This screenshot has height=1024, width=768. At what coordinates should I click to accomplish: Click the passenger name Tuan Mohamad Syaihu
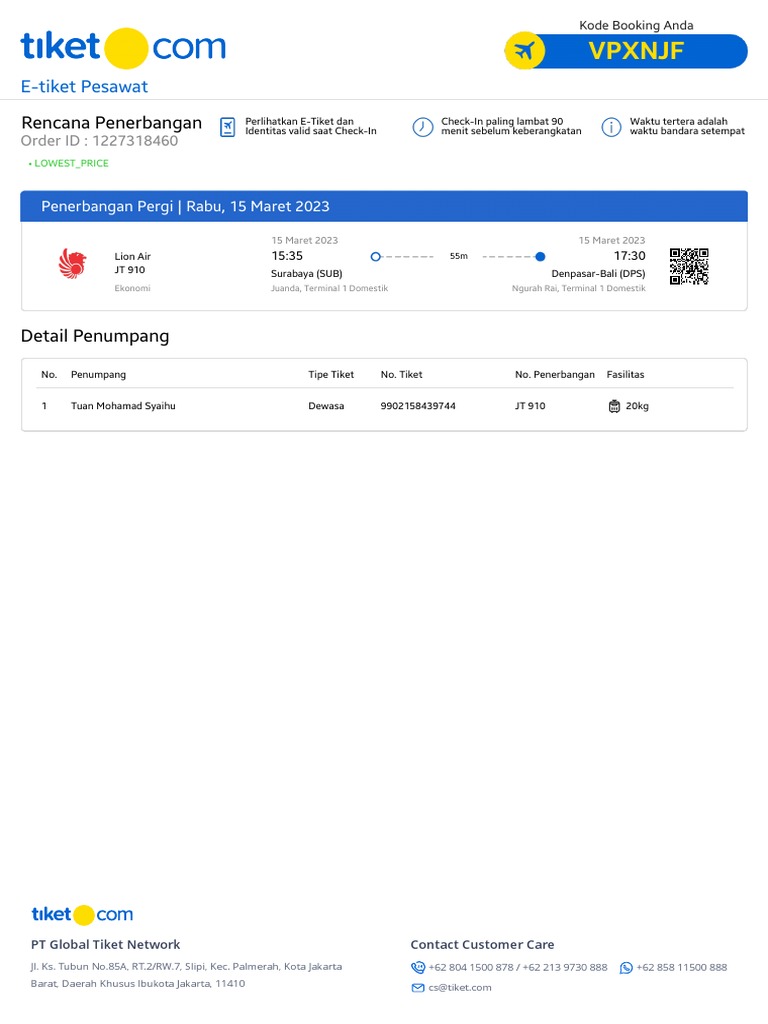tap(123, 406)
